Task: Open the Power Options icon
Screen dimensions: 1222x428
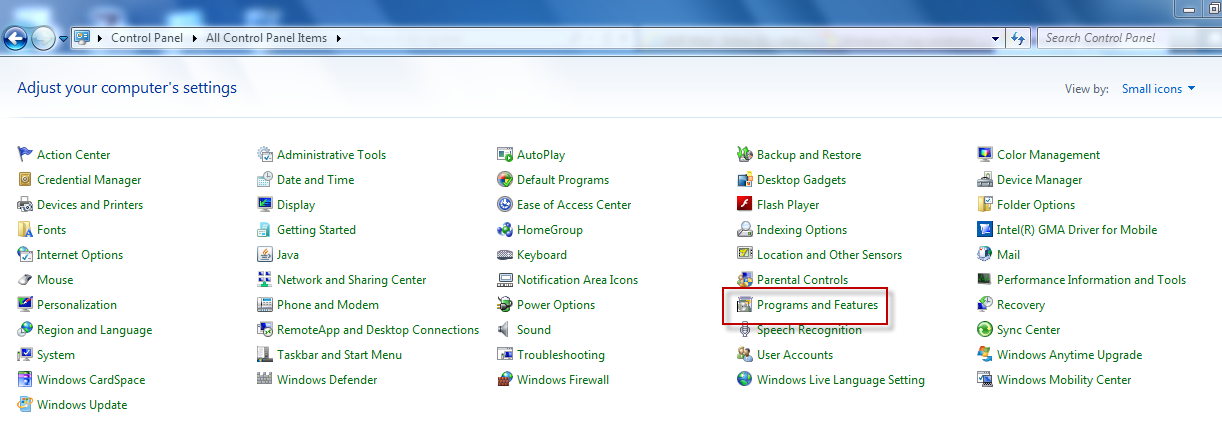Action: [x=505, y=304]
